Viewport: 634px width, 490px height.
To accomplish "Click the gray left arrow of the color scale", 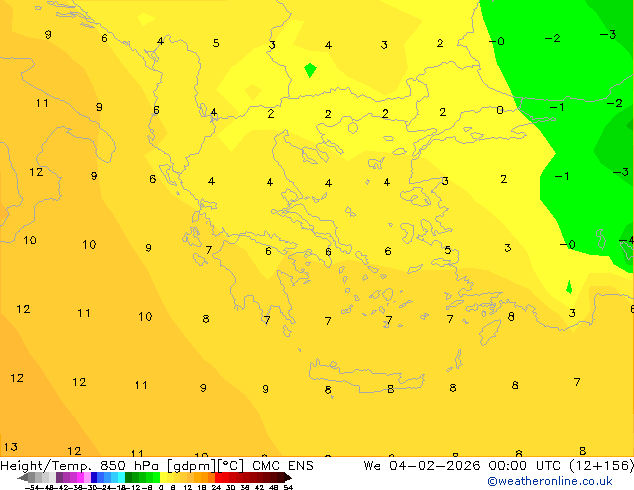I will coord(23,477).
